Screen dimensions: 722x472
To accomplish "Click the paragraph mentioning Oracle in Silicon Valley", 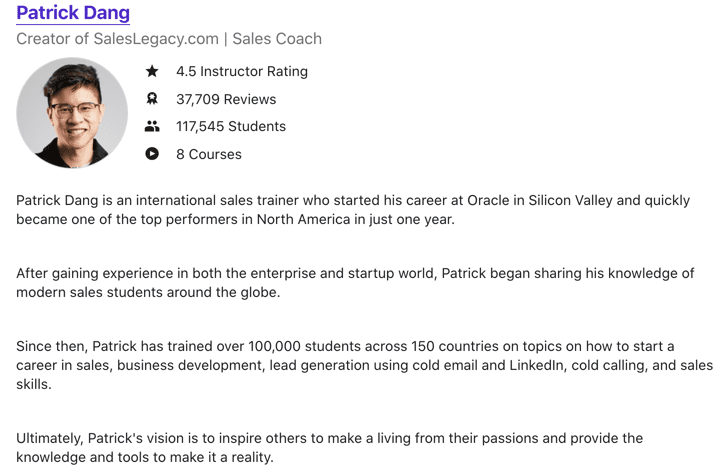I will (353, 210).
